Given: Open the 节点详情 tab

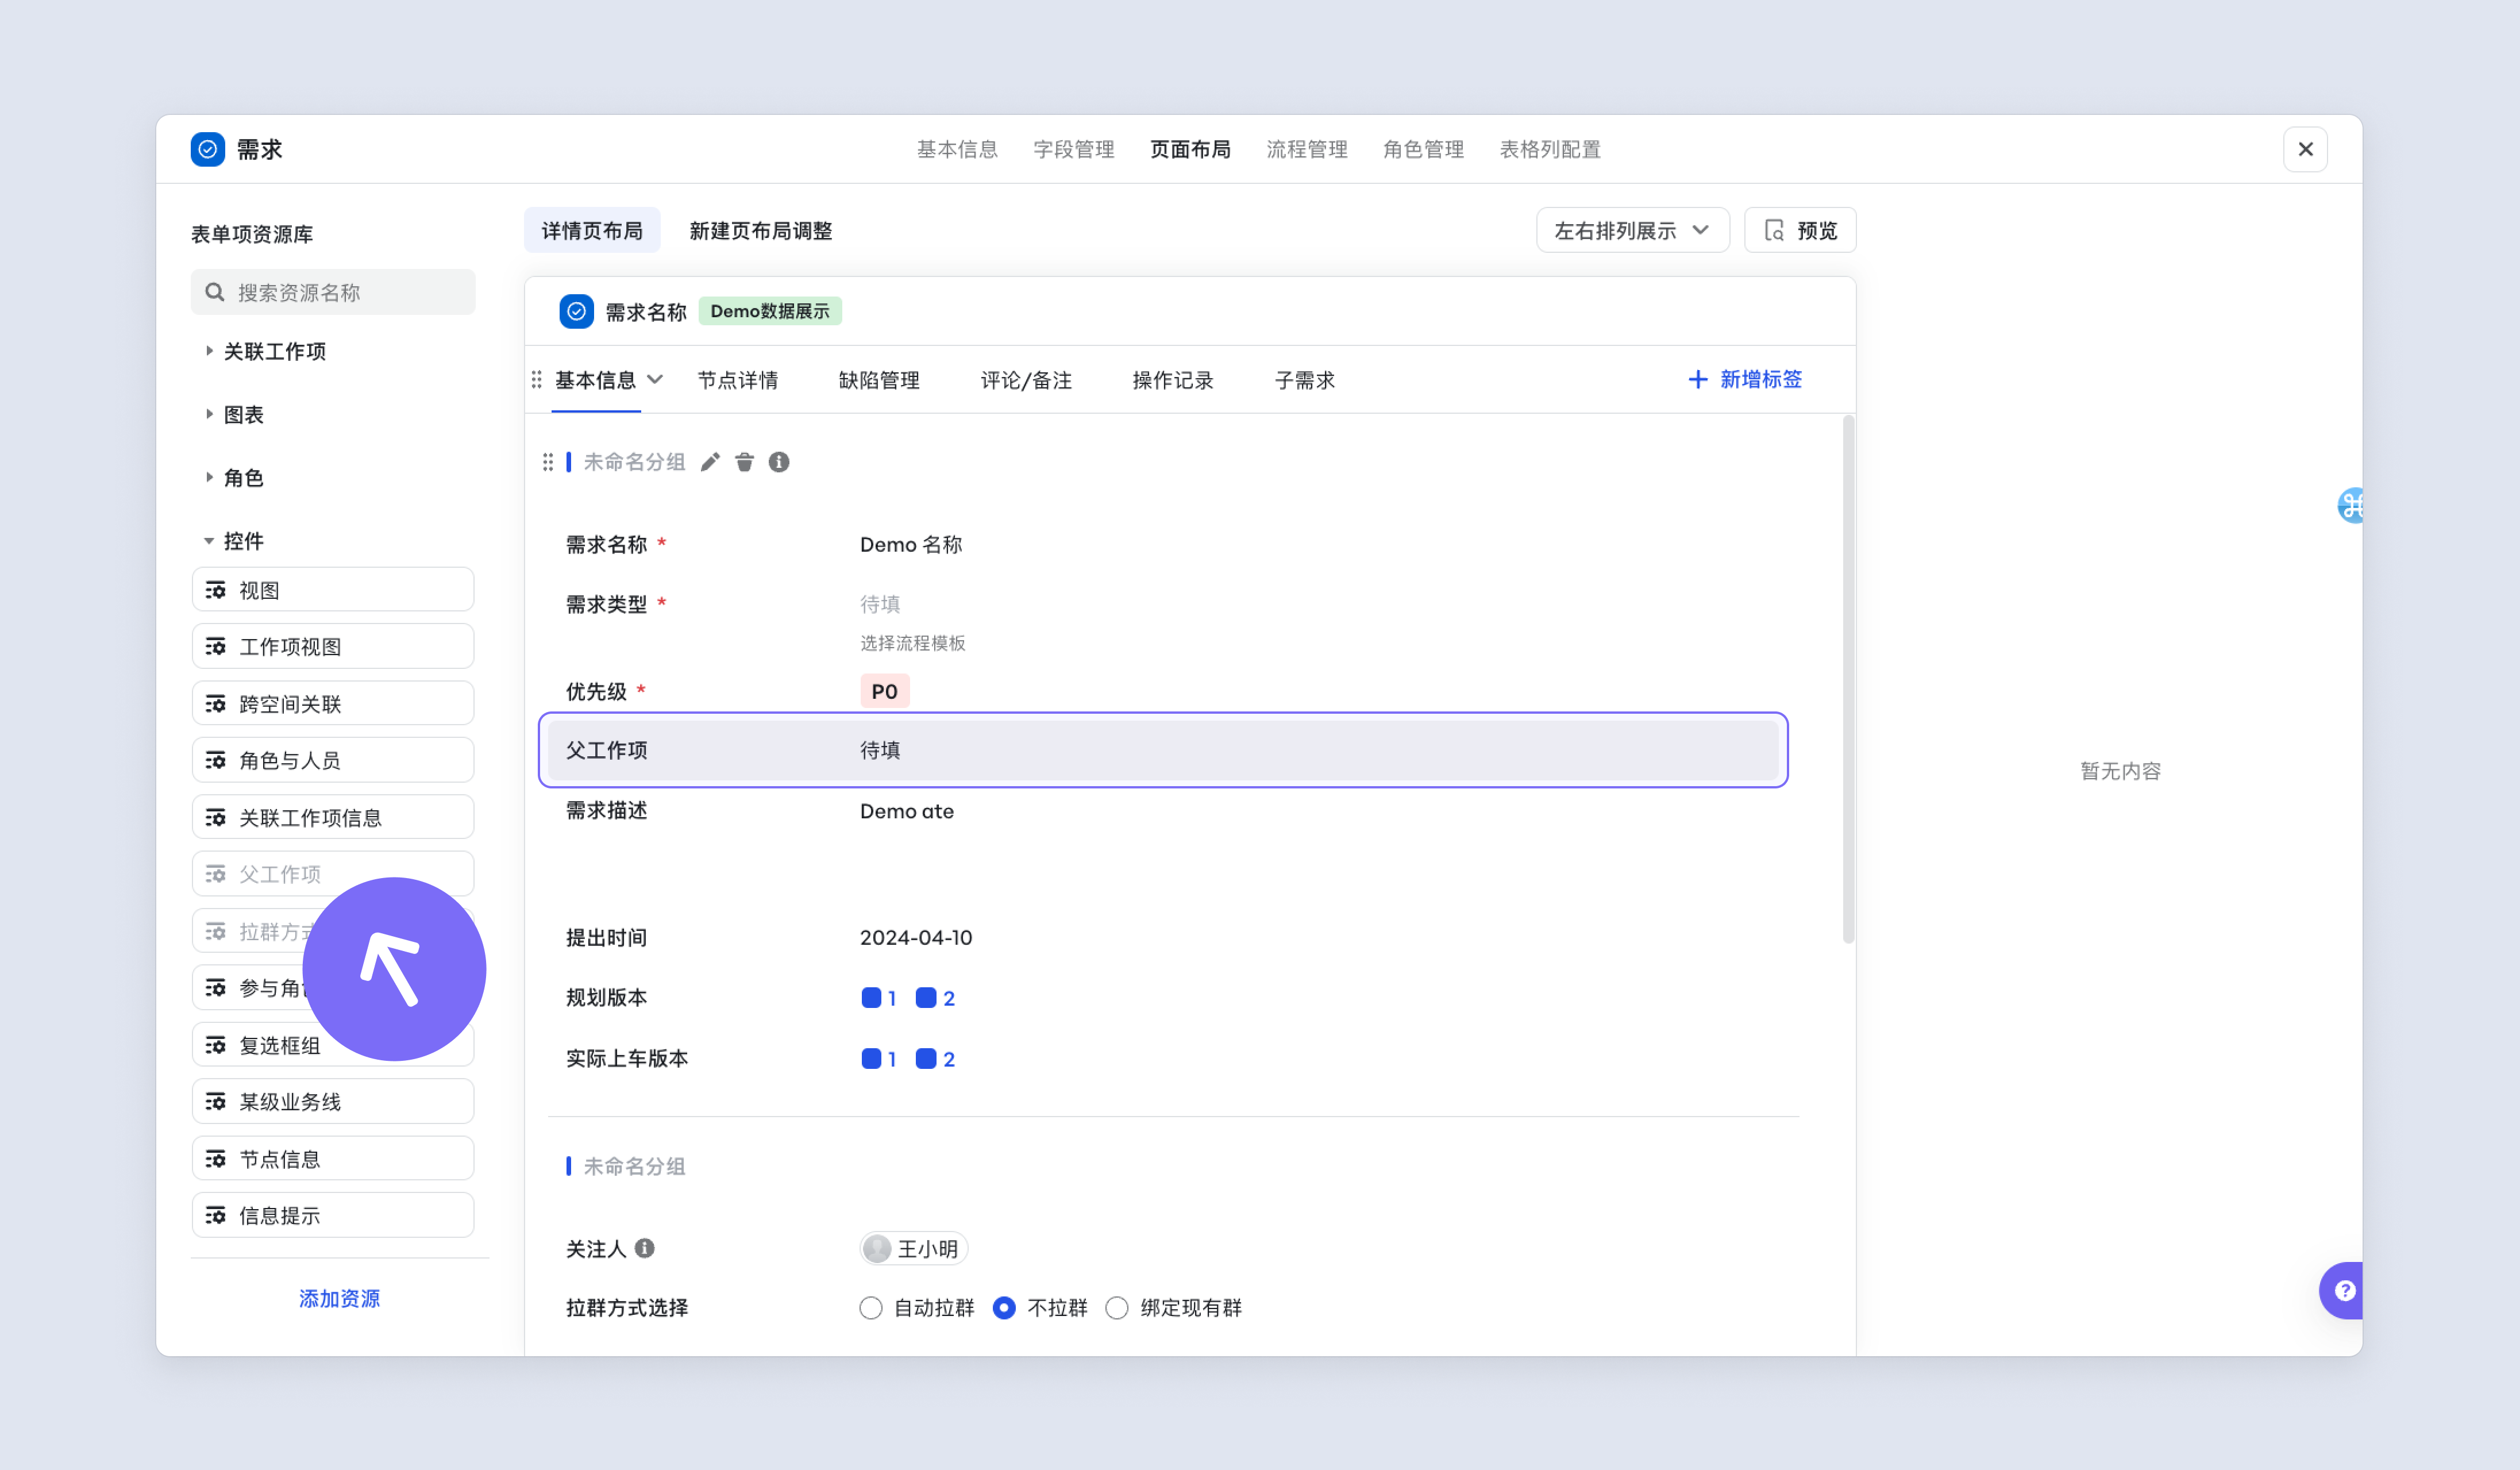Looking at the screenshot, I should pos(738,380).
